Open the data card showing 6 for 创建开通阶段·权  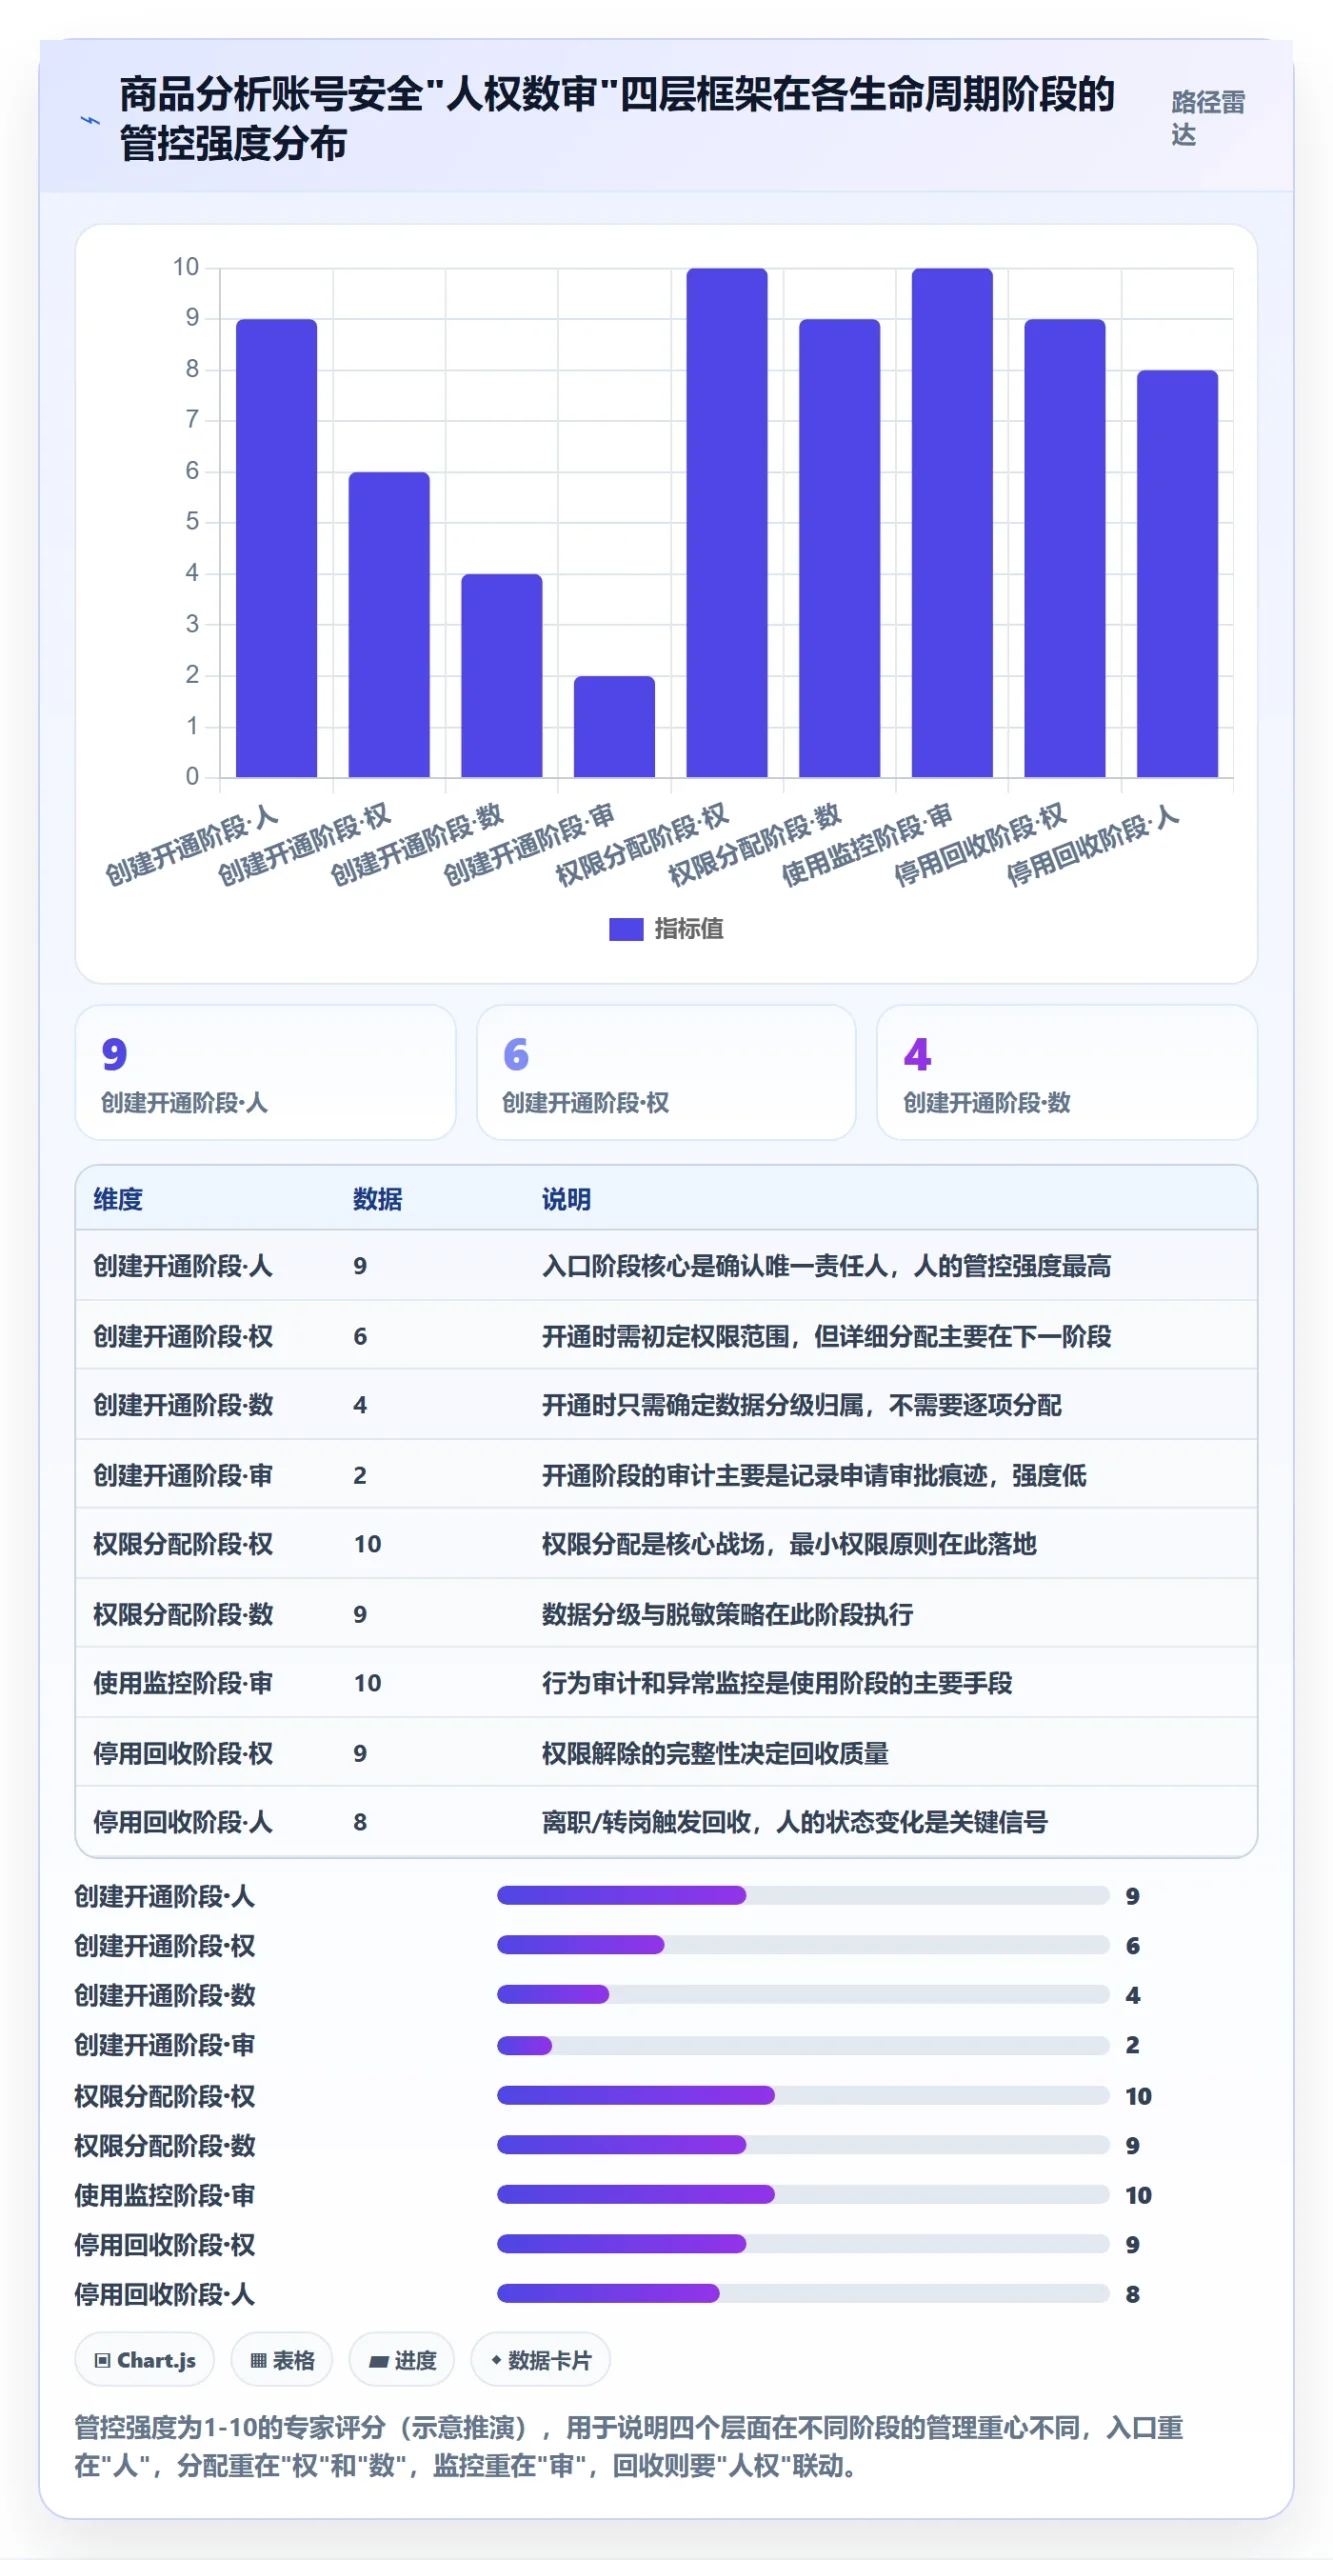tap(666, 1072)
